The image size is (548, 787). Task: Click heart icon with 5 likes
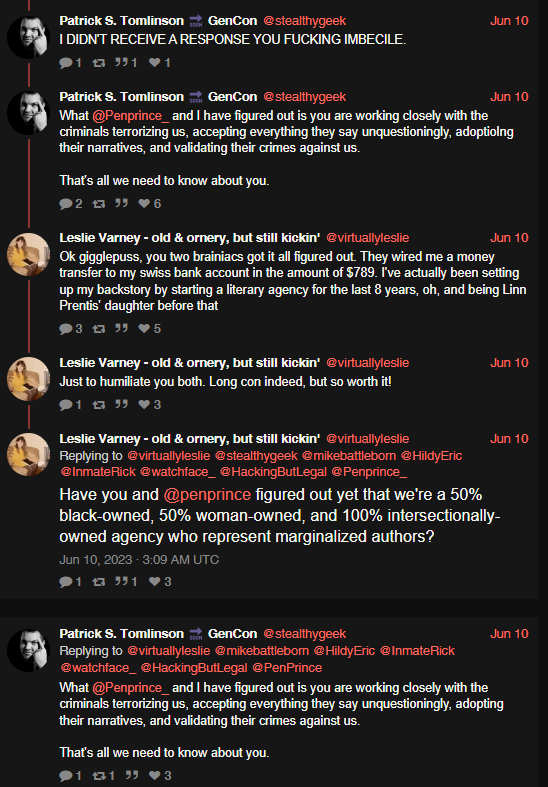click(x=144, y=328)
